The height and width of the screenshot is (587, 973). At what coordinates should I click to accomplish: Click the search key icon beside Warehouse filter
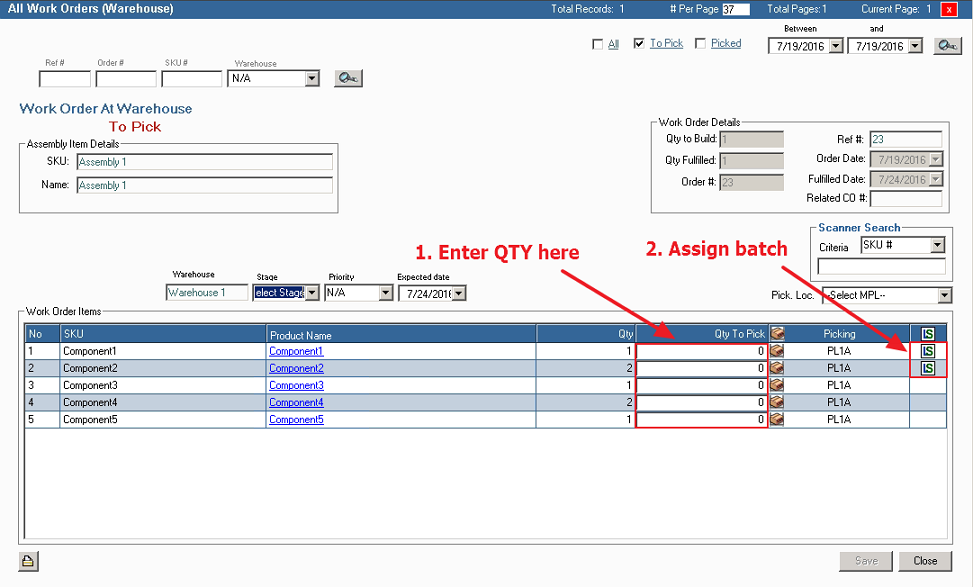347,78
